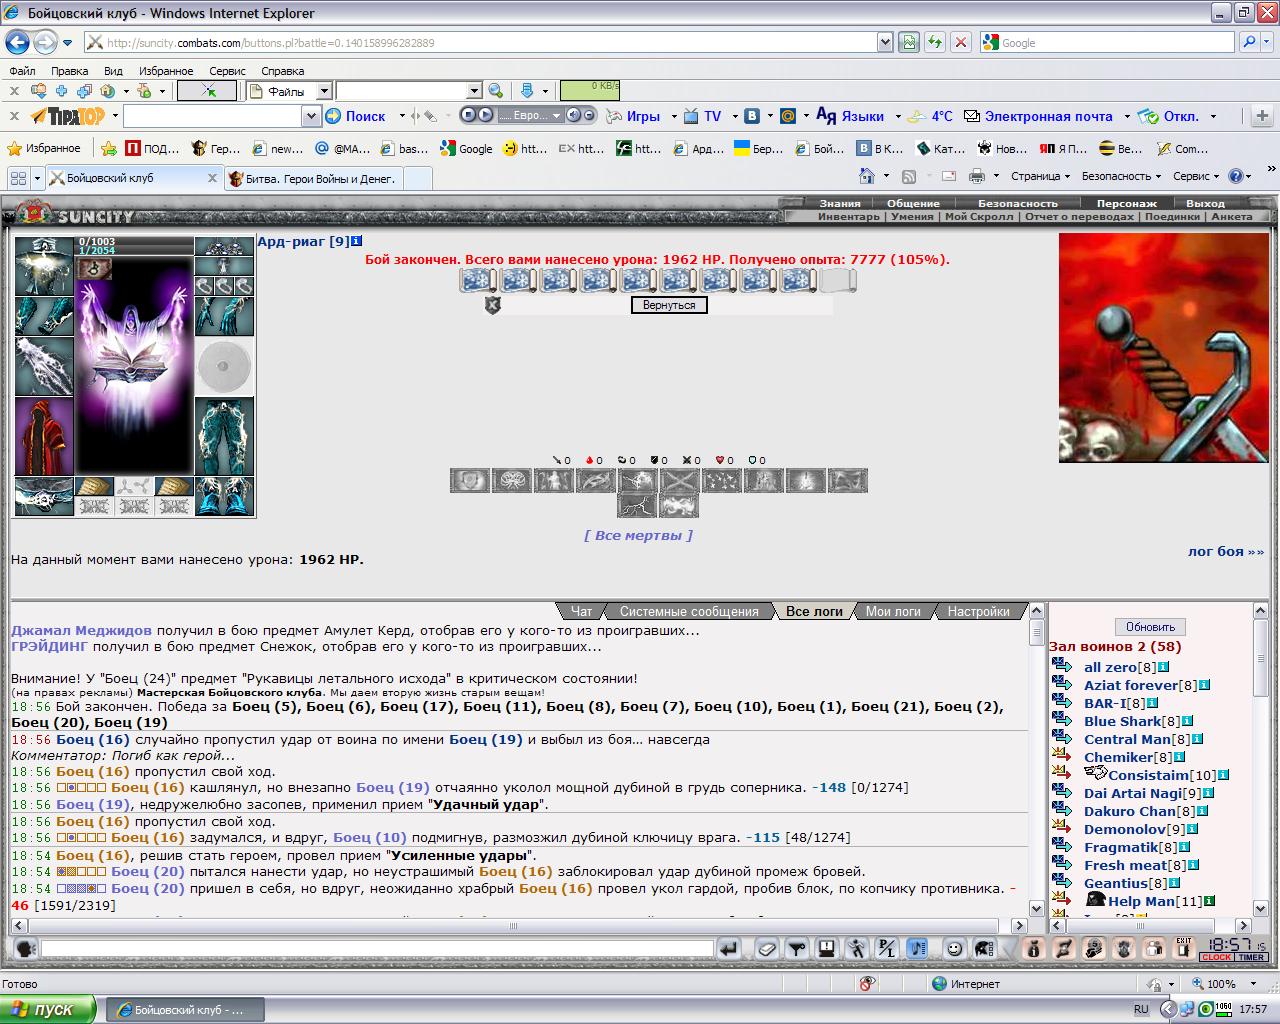Click info icon next to Ард-риаг[9]

click(x=357, y=241)
